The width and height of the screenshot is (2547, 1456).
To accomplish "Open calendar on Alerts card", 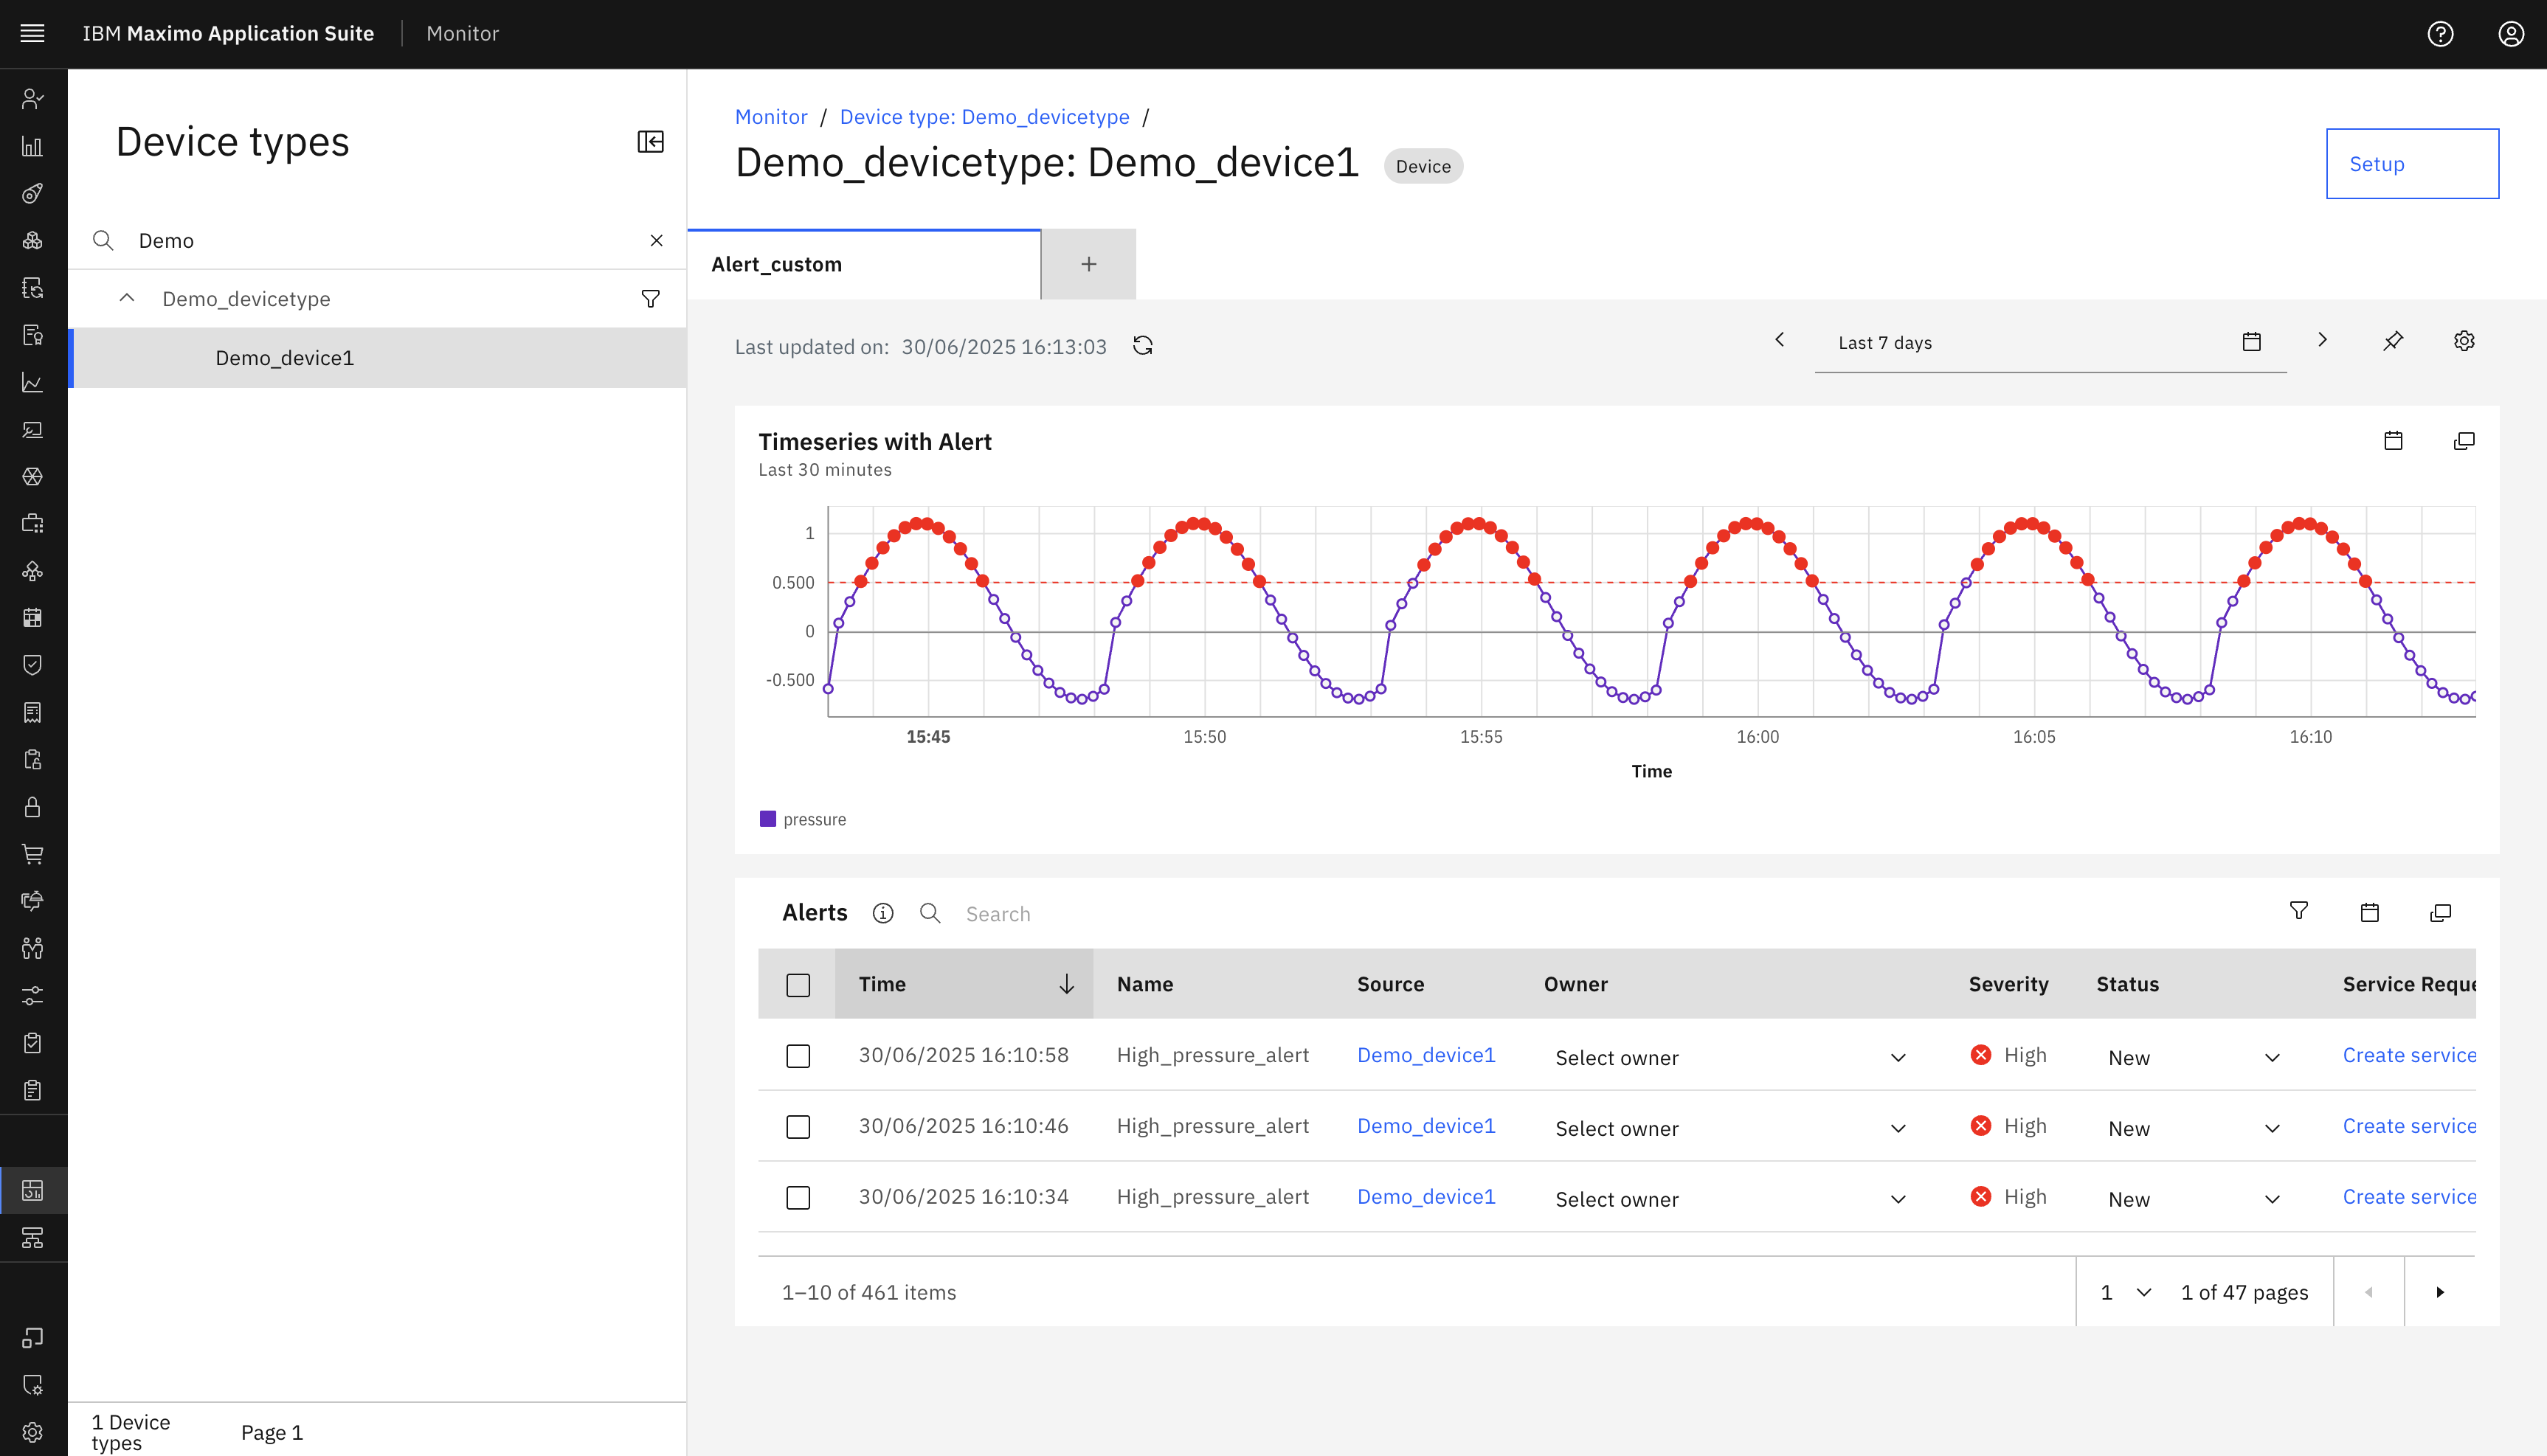I will (x=2369, y=912).
